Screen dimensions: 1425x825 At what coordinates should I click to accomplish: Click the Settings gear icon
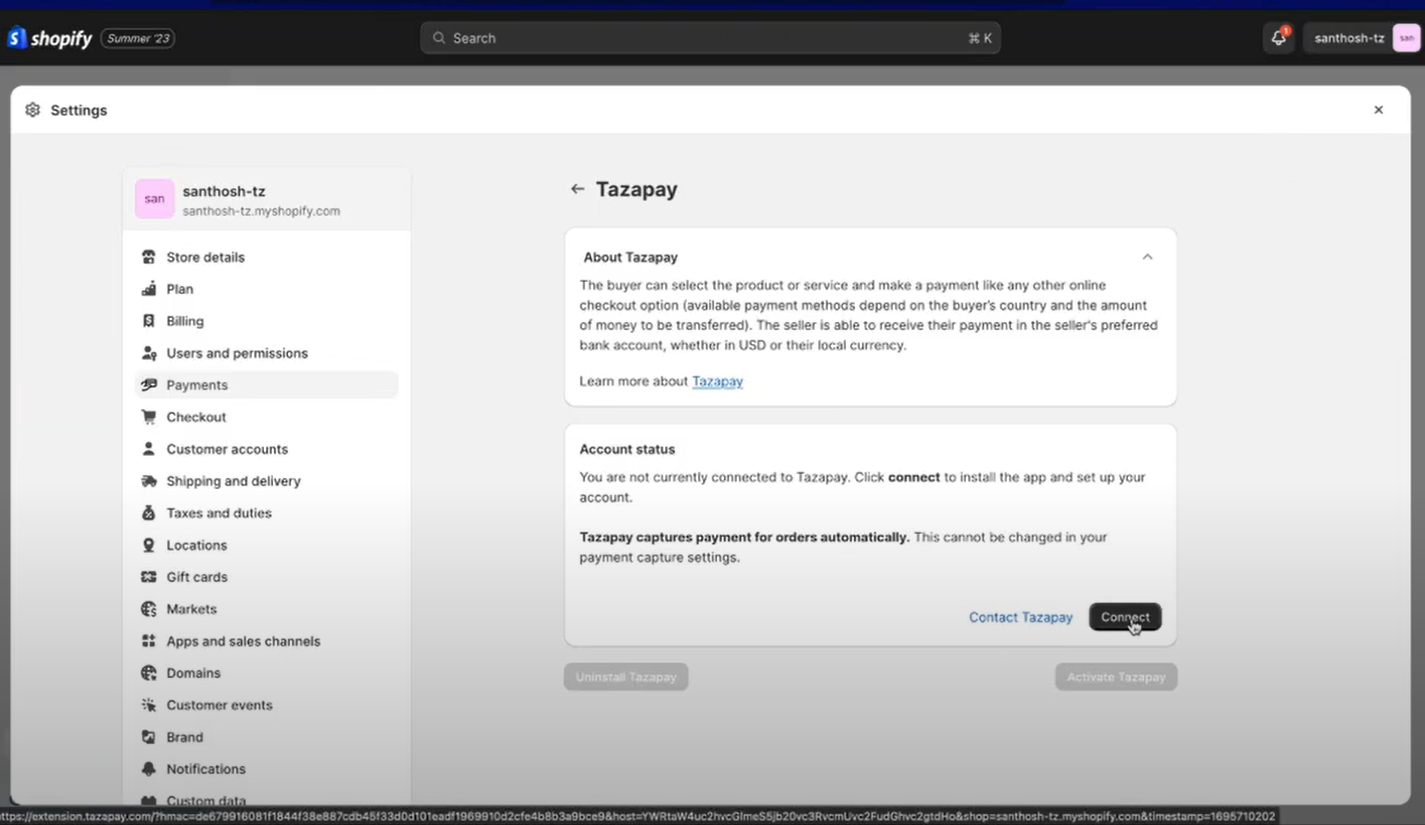33,110
